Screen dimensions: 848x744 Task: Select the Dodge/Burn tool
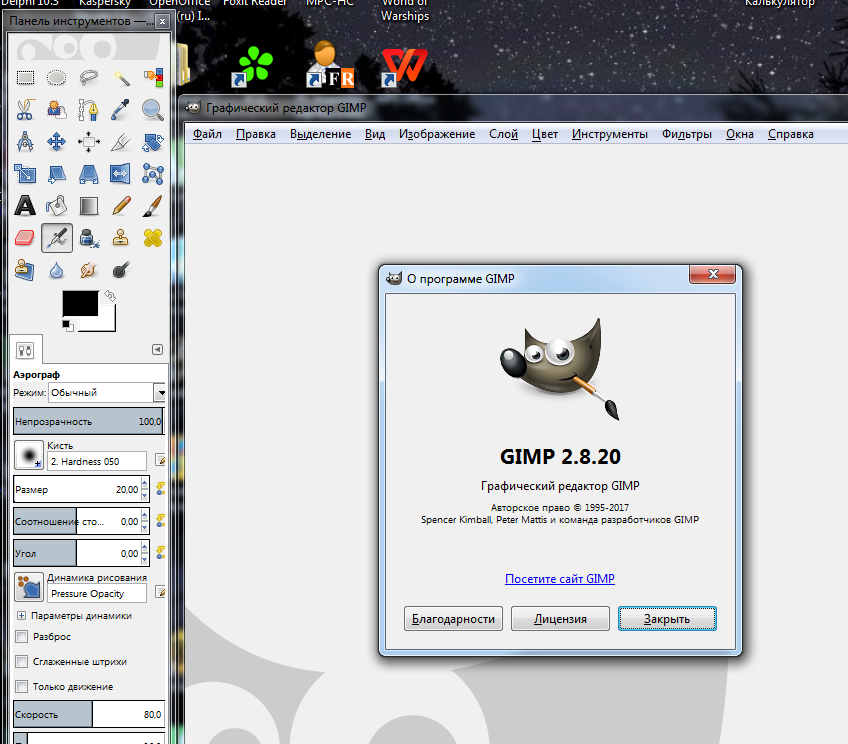[x=121, y=270]
